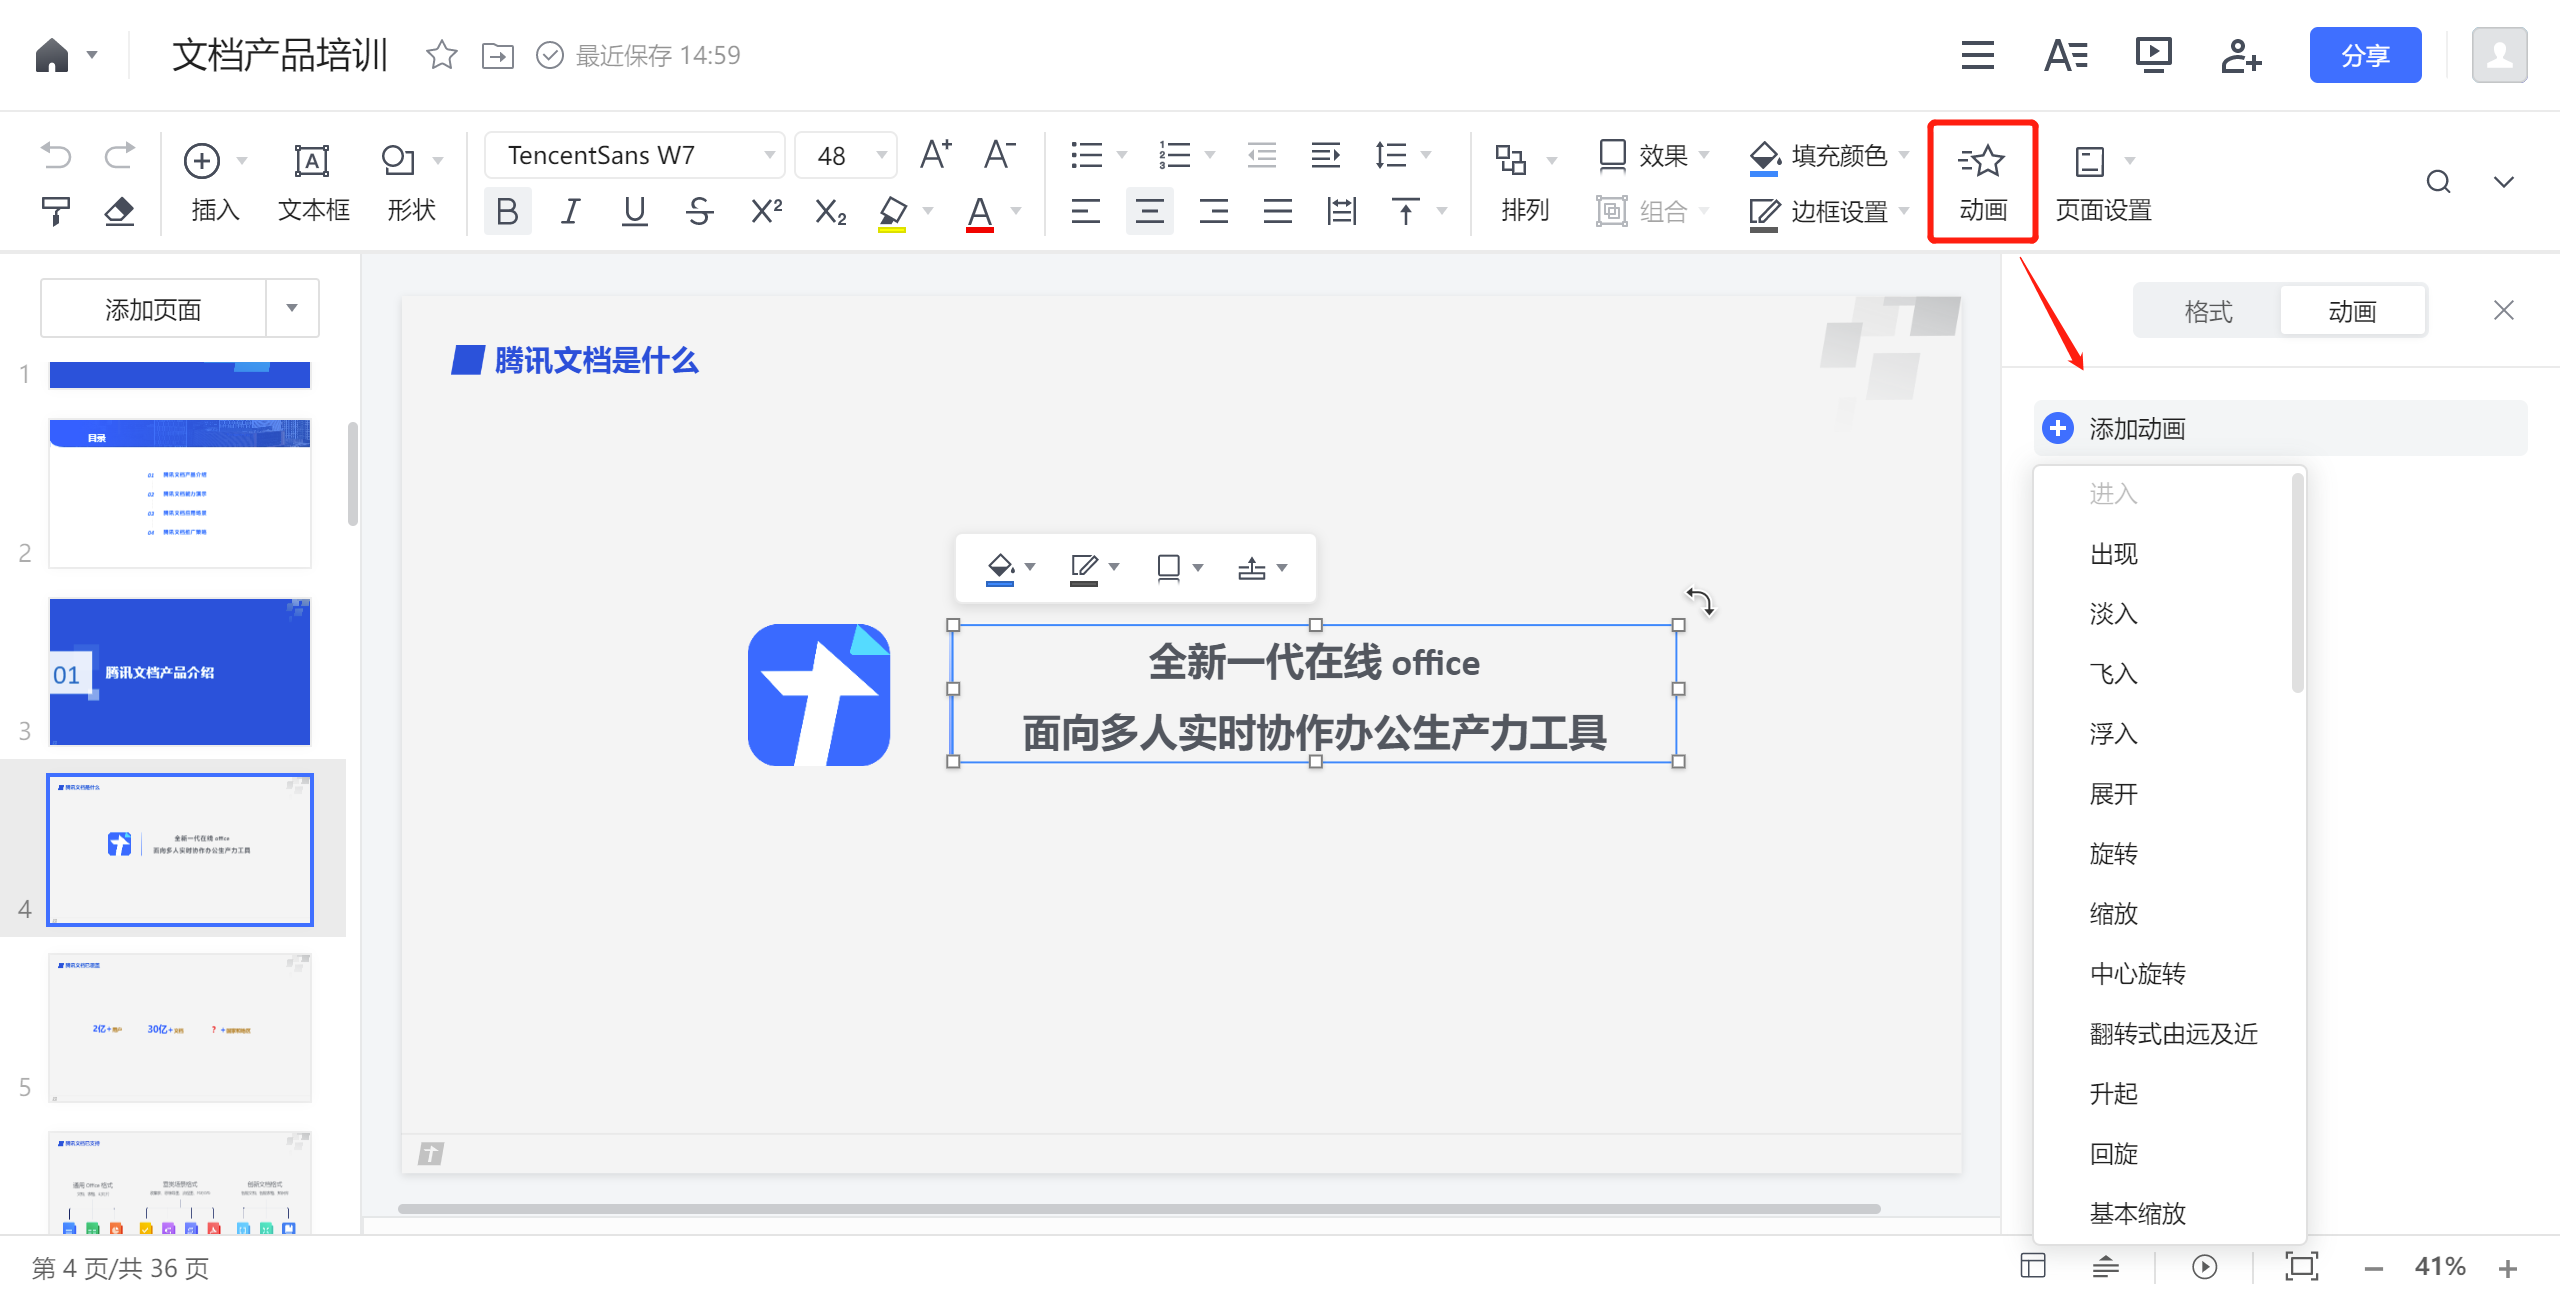Click the add collaborator icon
The image size is (2560, 1298).
pyautogui.click(x=2241, y=55)
